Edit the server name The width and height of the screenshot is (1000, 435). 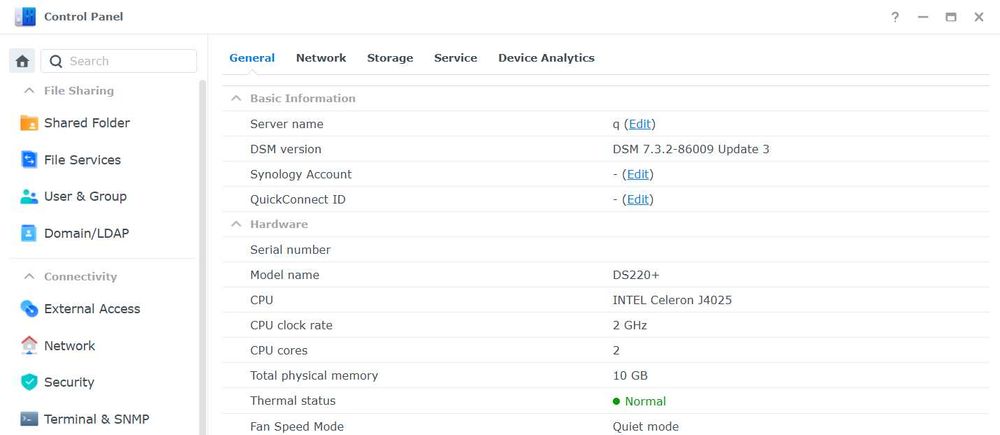pos(640,124)
